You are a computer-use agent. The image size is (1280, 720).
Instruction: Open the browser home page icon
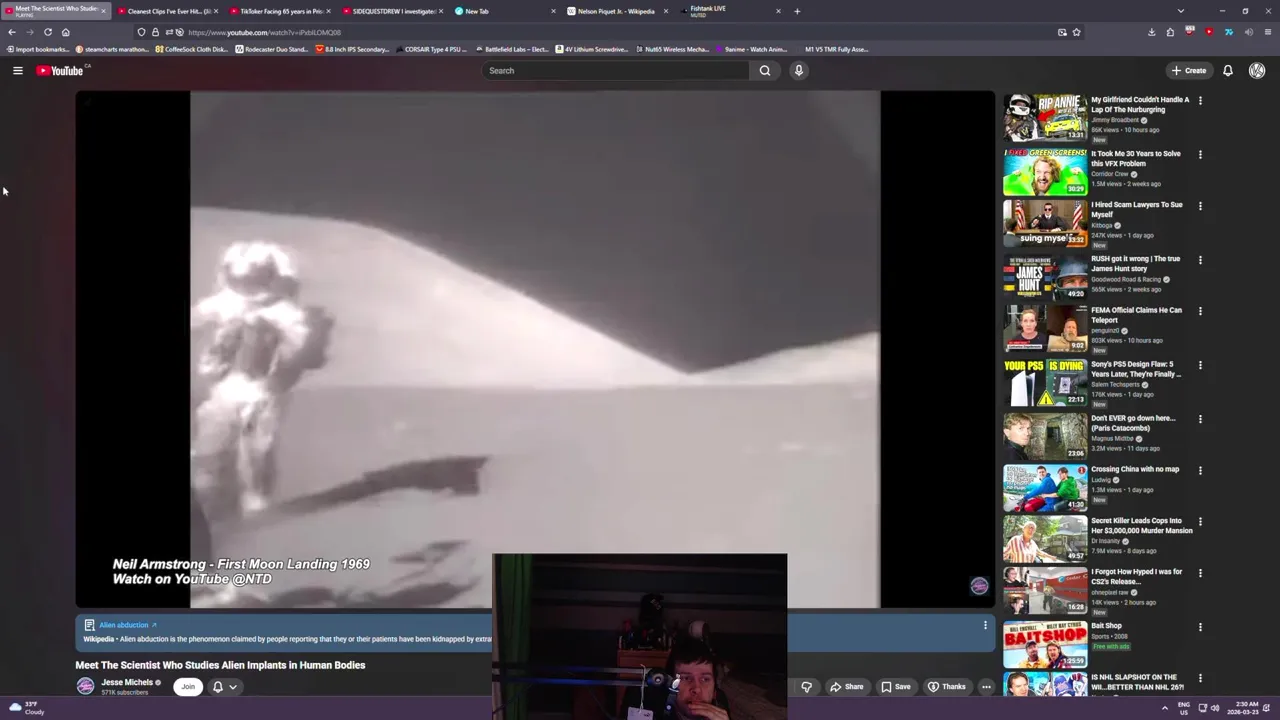[66, 32]
